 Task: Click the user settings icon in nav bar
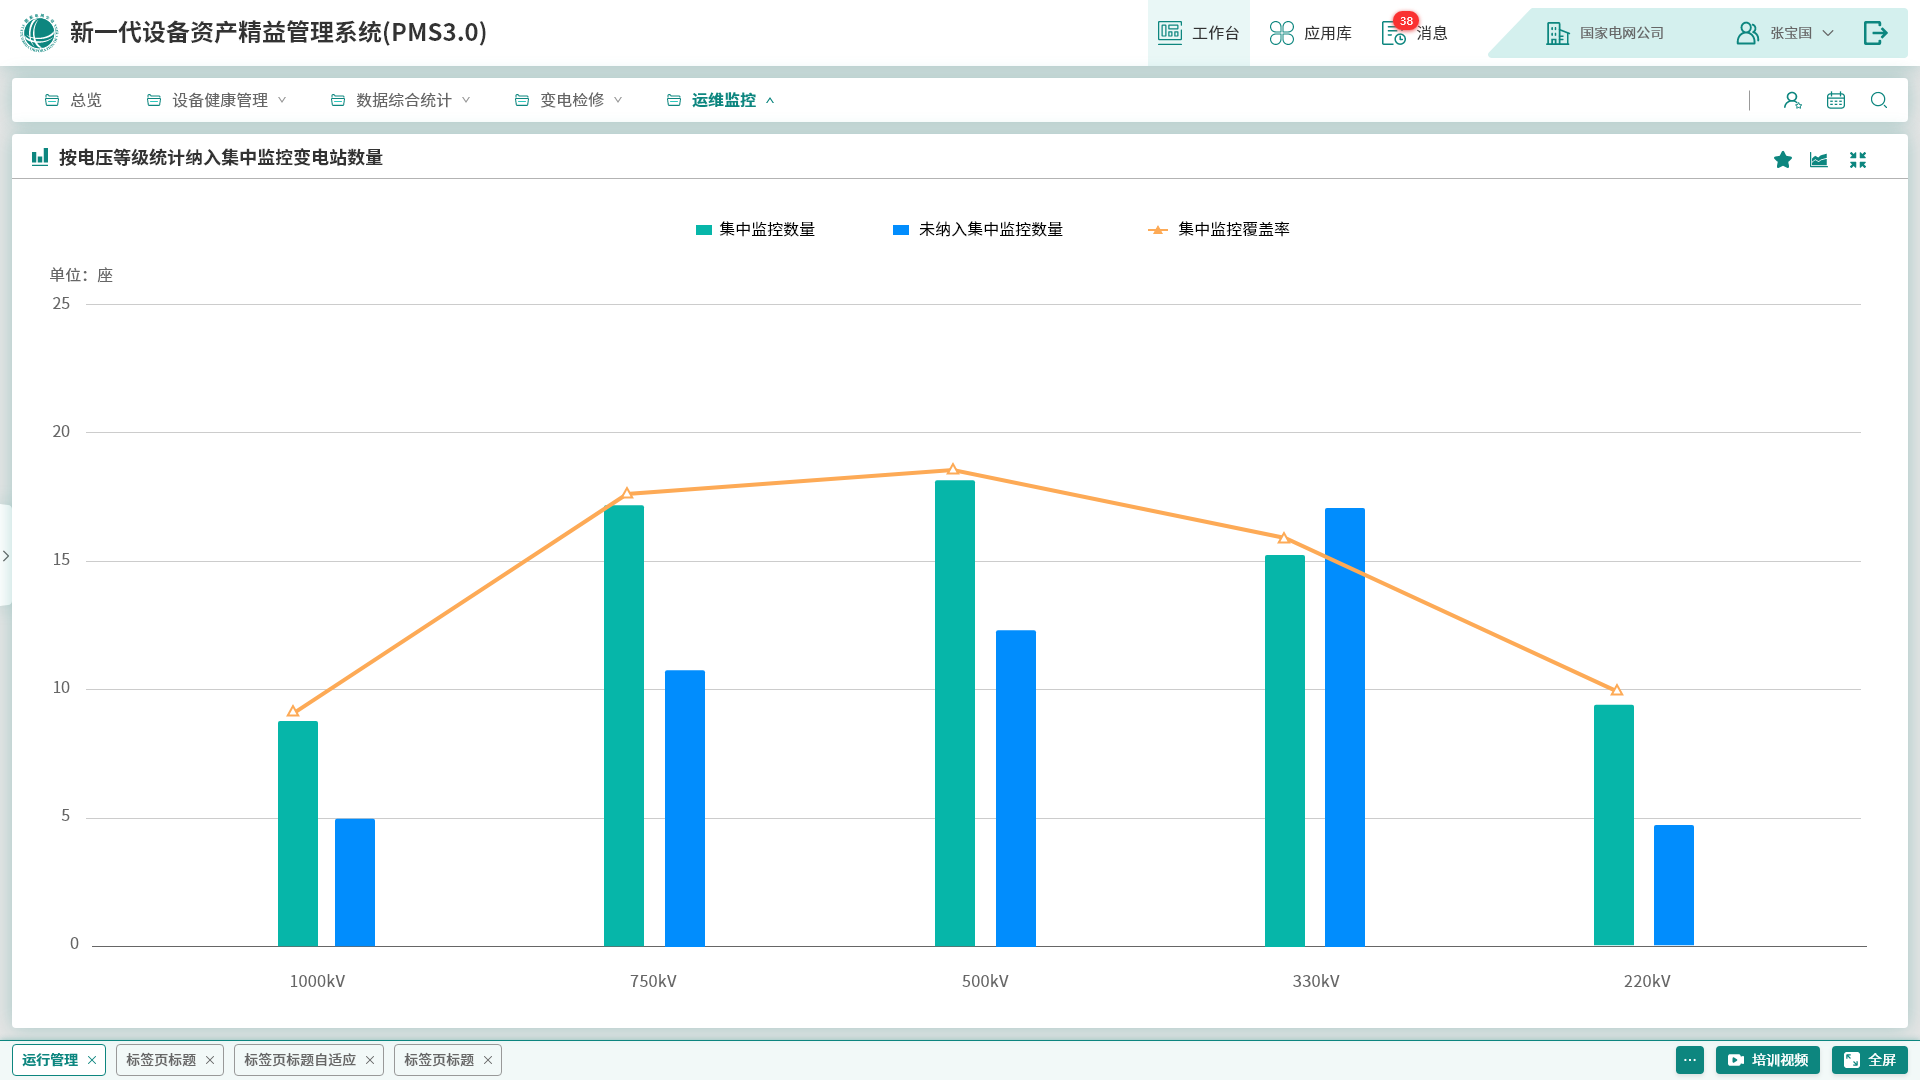(1792, 100)
